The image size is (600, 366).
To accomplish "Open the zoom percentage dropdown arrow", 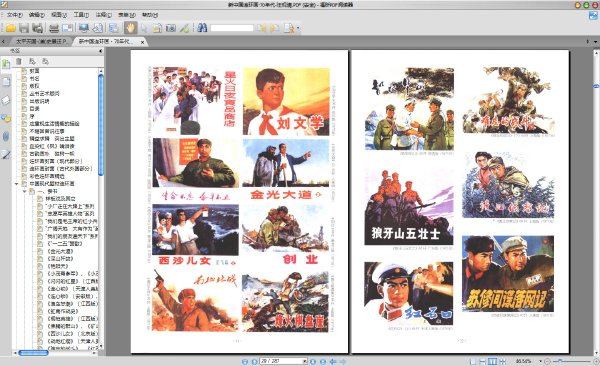I will (x=540, y=361).
